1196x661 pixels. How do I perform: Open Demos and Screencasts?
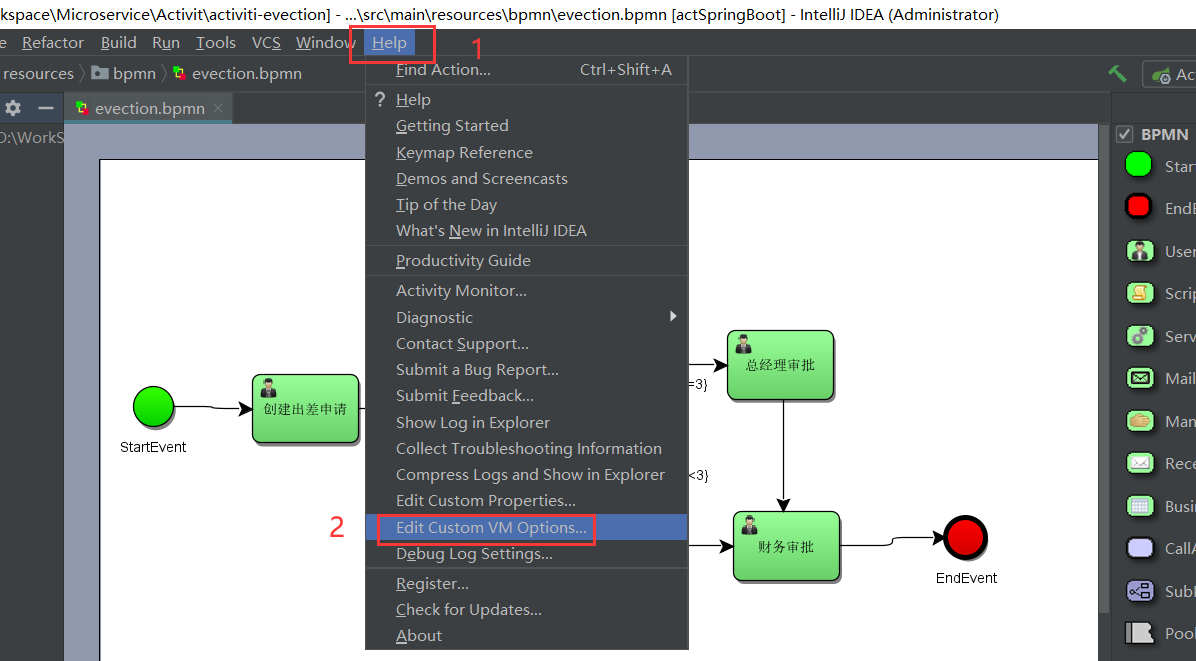point(526,178)
